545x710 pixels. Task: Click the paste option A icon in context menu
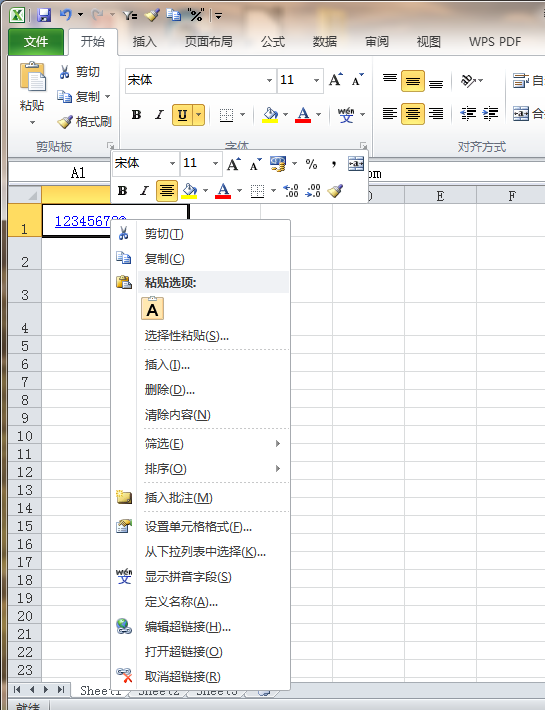point(153,309)
